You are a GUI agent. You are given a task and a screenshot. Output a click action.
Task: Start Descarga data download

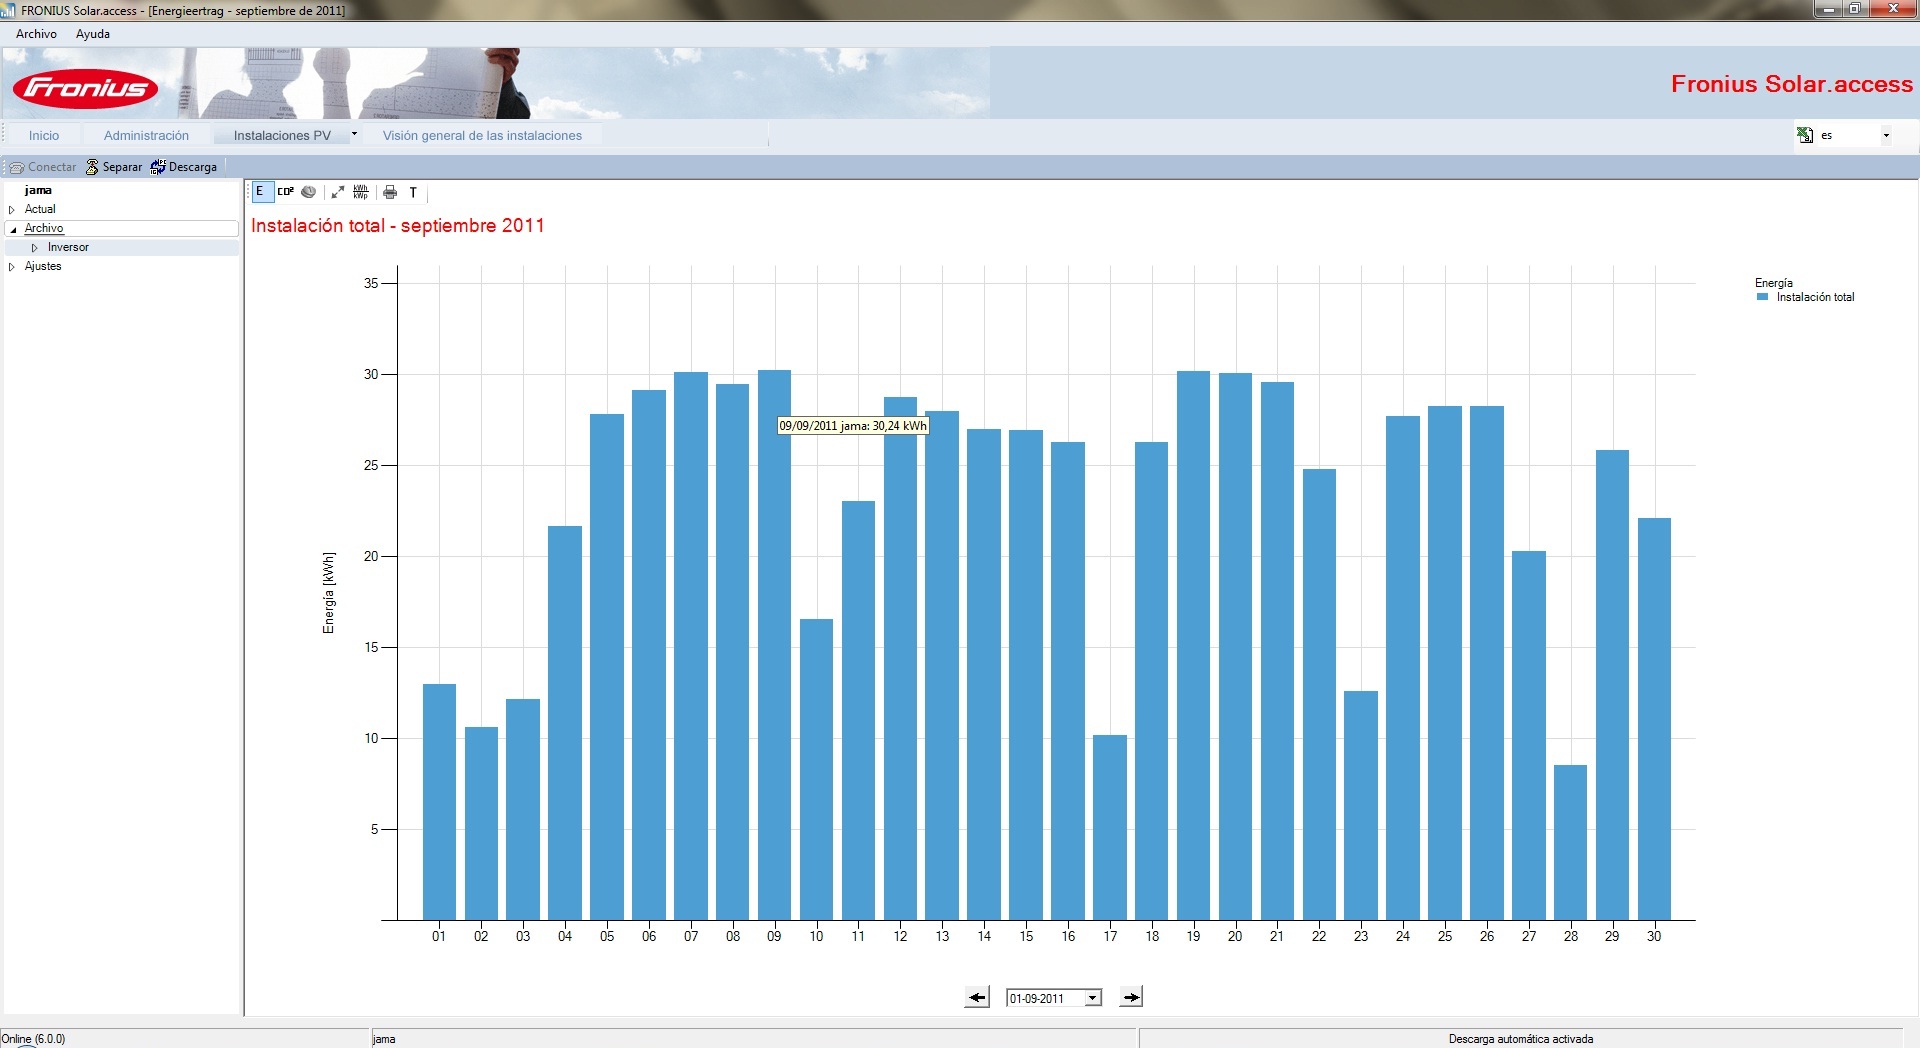(x=184, y=167)
